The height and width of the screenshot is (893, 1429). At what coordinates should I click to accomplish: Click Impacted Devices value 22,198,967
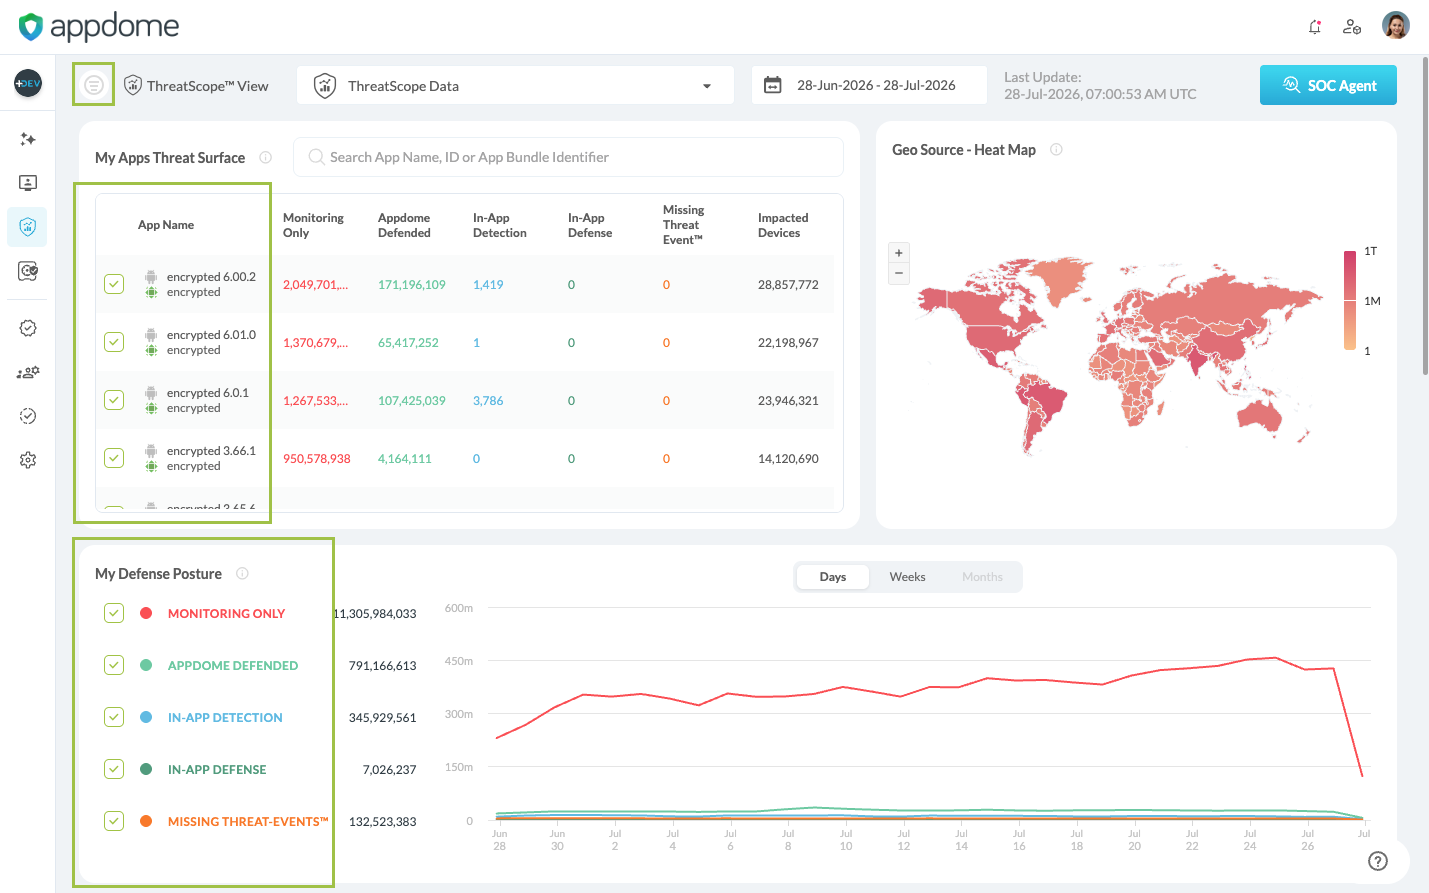tap(788, 343)
